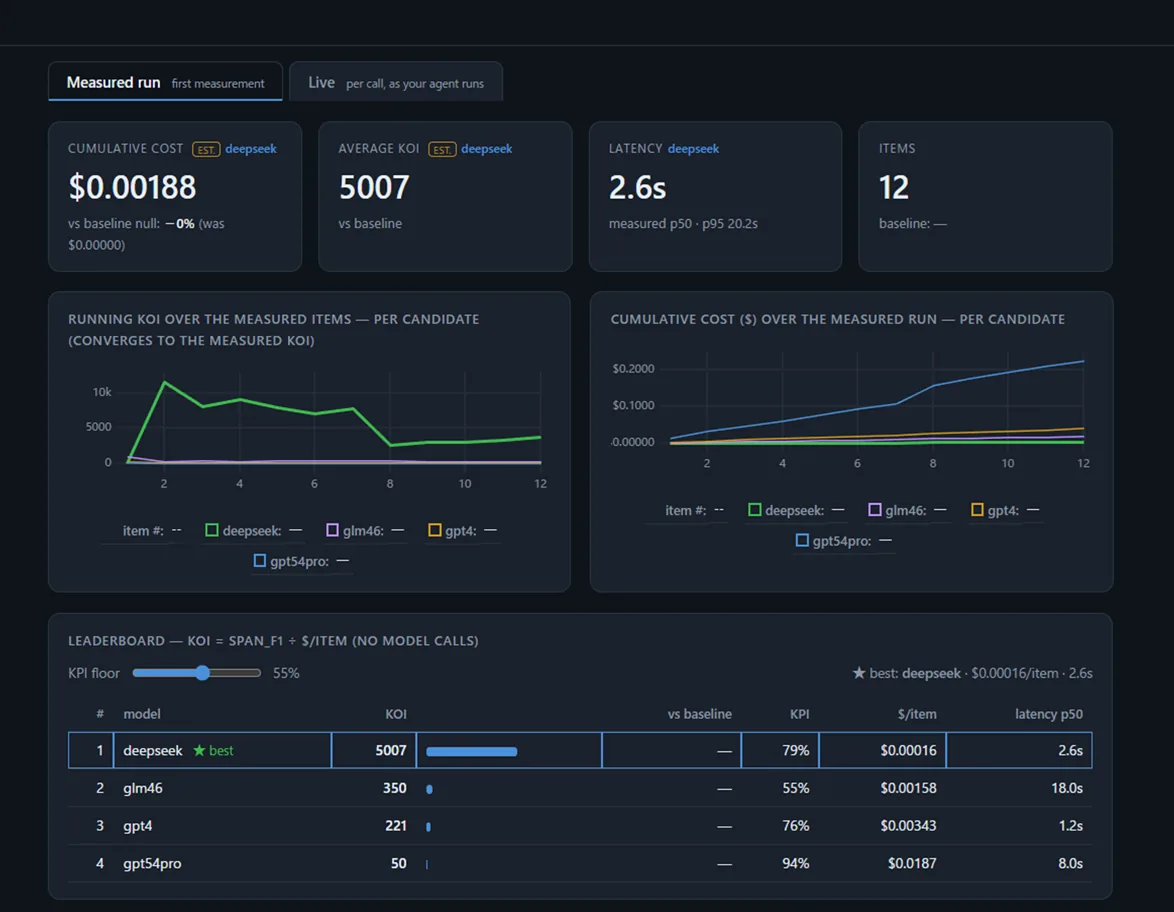Click KOI value 350 for glm46
Viewport: 1174px width, 912px height.
[395, 788]
